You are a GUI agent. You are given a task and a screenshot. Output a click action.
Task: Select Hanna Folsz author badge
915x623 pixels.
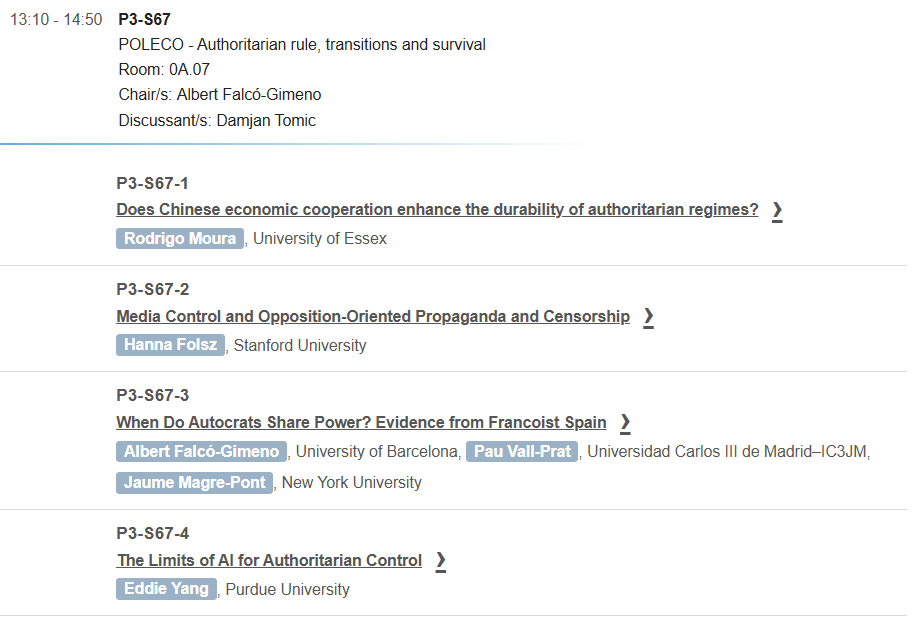[170, 345]
